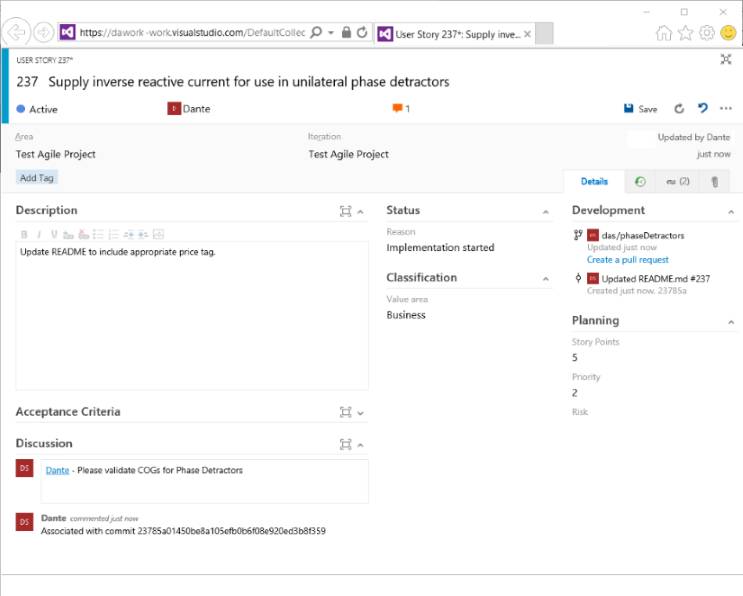Open the more actions ellipsis menu
The height and width of the screenshot is (596, 743).
click(725, 108)
